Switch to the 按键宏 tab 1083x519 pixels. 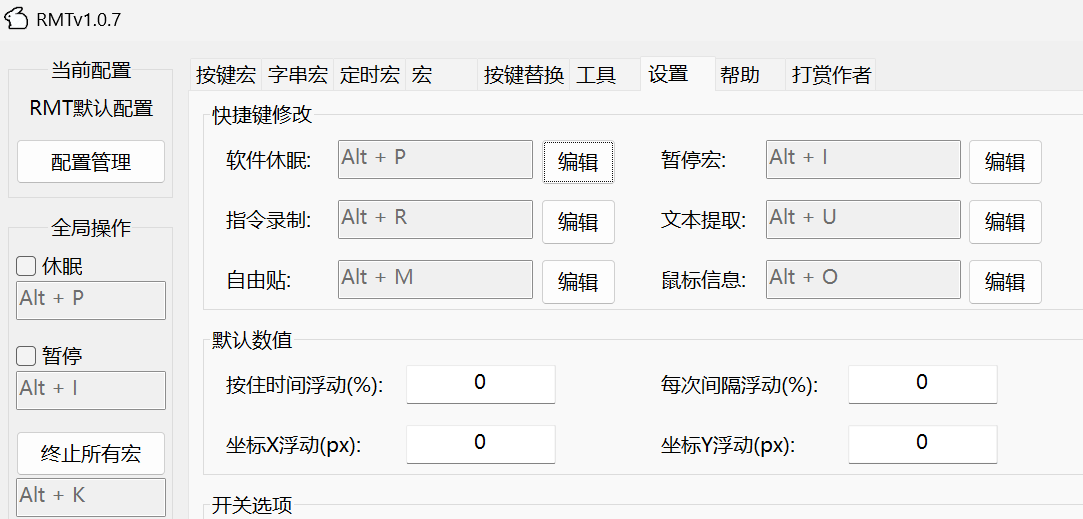tap(225, 75)
